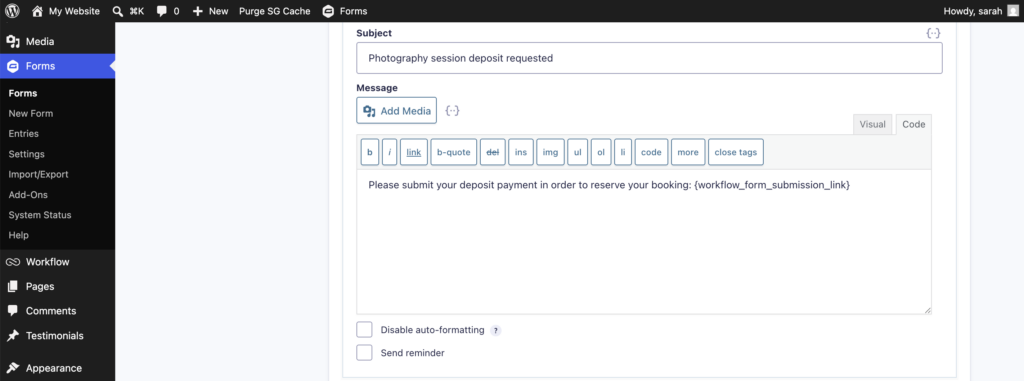Open Testimonials in the sidebar

click(54, 336)
